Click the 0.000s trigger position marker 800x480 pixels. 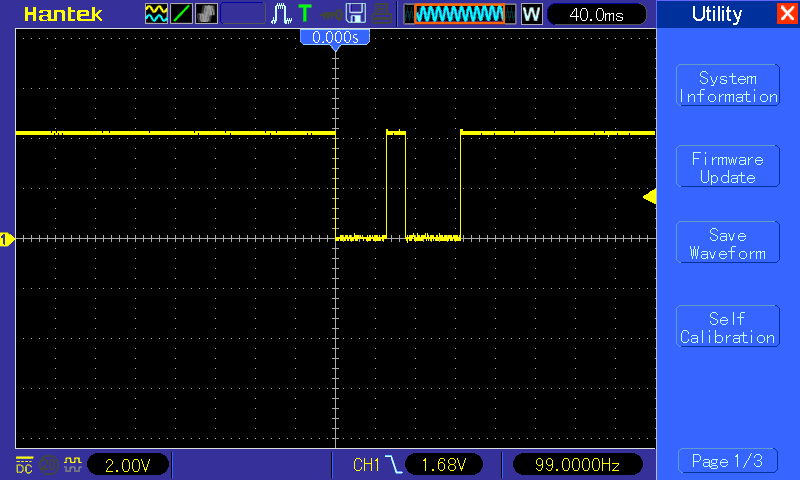335,38
